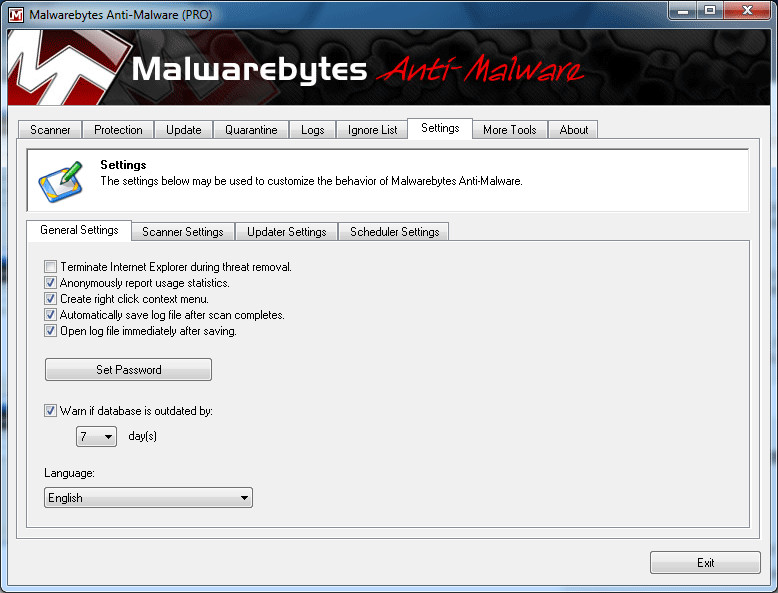The width and height of the screenshot is (778, 593).
Task: Switch to Scanner Settings sub-tab
Action: pos(183,232)
